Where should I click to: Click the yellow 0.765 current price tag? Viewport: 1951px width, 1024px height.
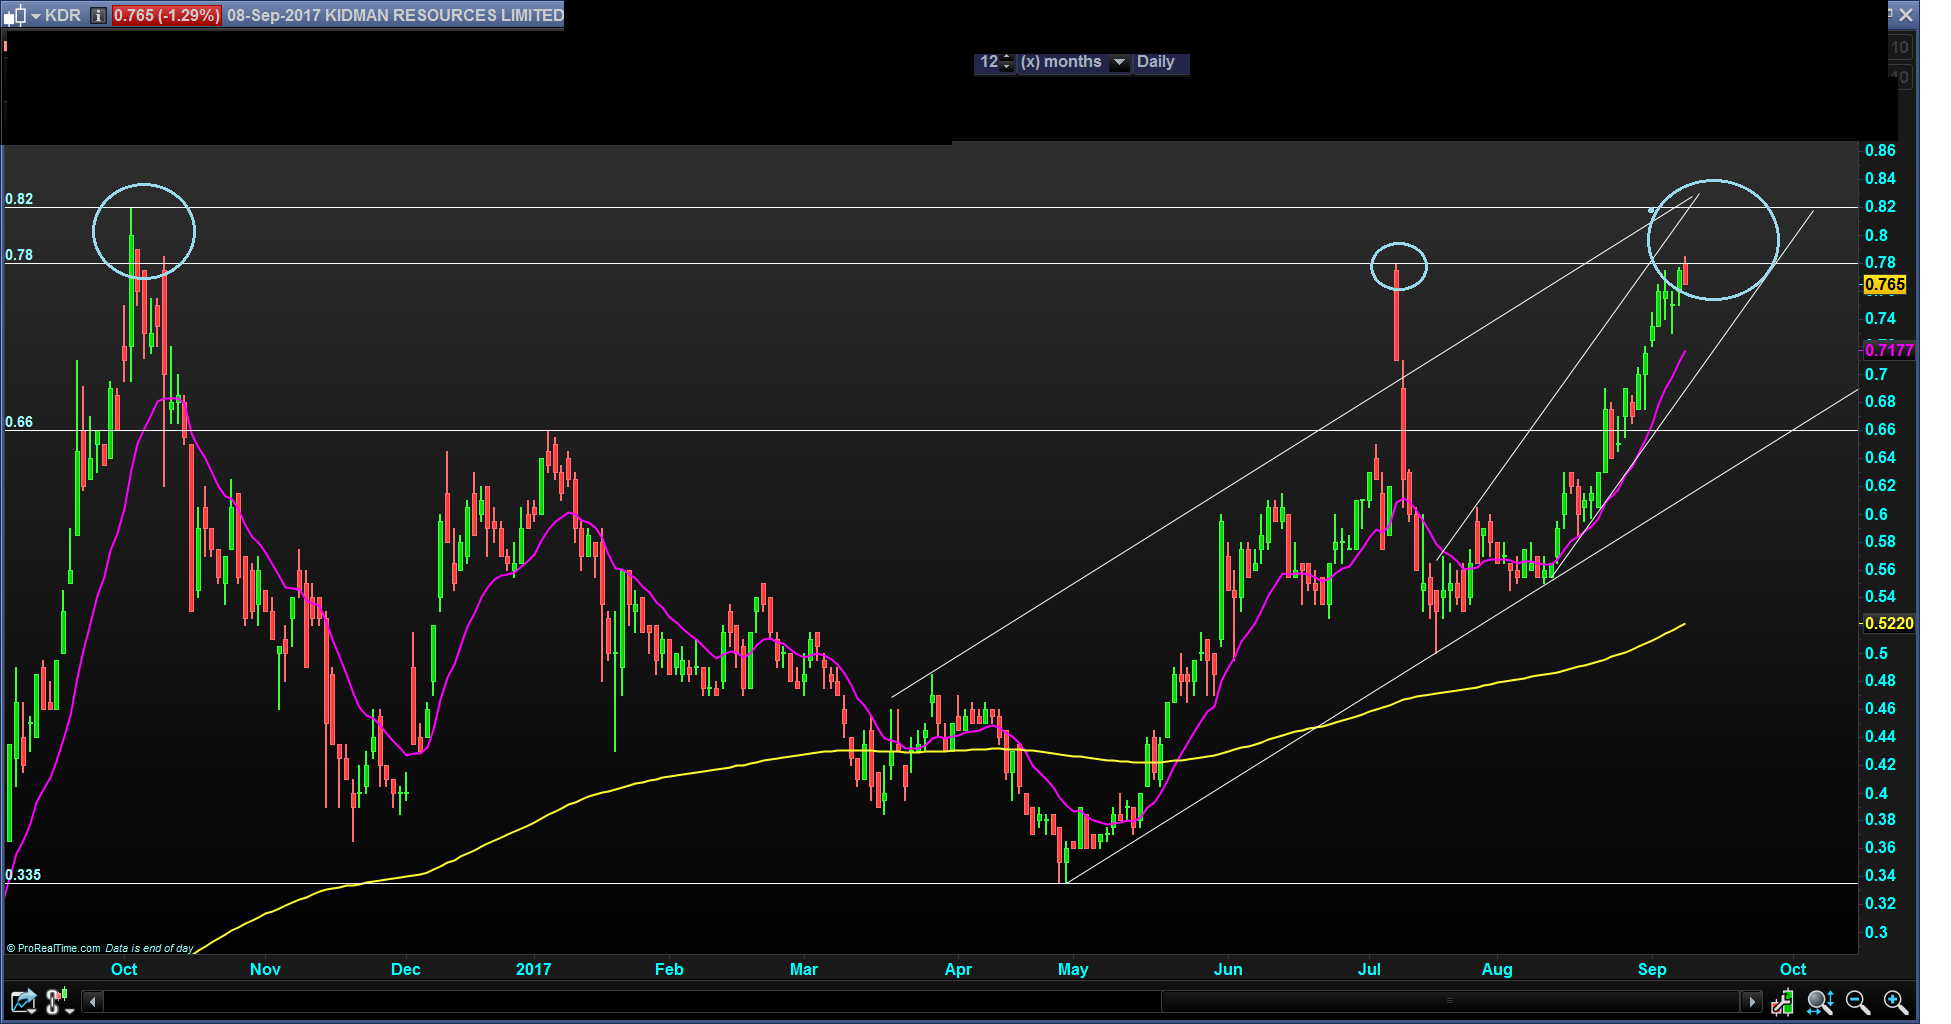[1885, 285]
